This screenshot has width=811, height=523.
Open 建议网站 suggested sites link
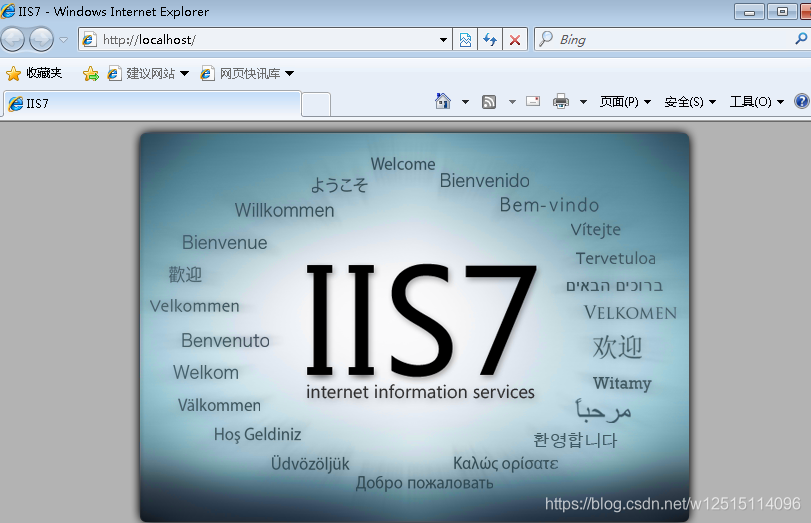141,73
